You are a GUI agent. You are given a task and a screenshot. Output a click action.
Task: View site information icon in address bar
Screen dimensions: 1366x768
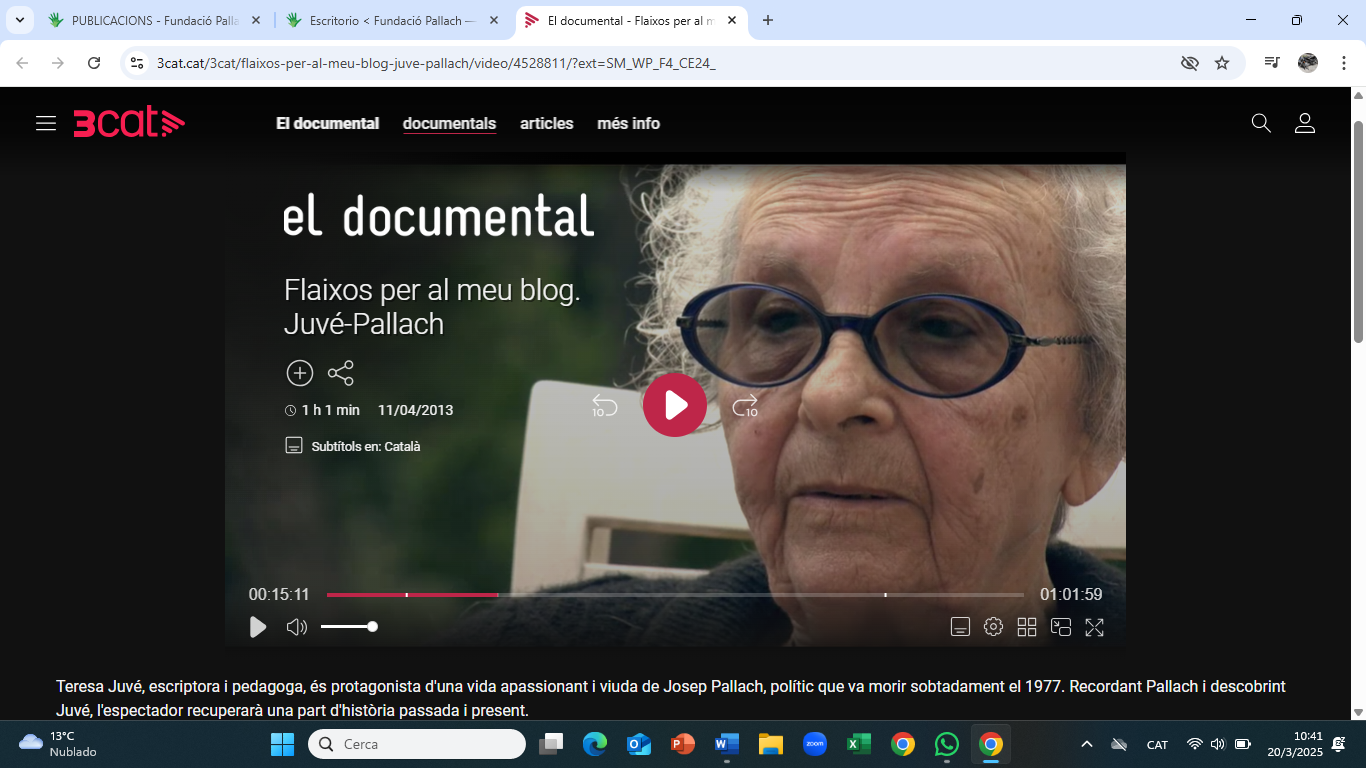tap(138, 63)
